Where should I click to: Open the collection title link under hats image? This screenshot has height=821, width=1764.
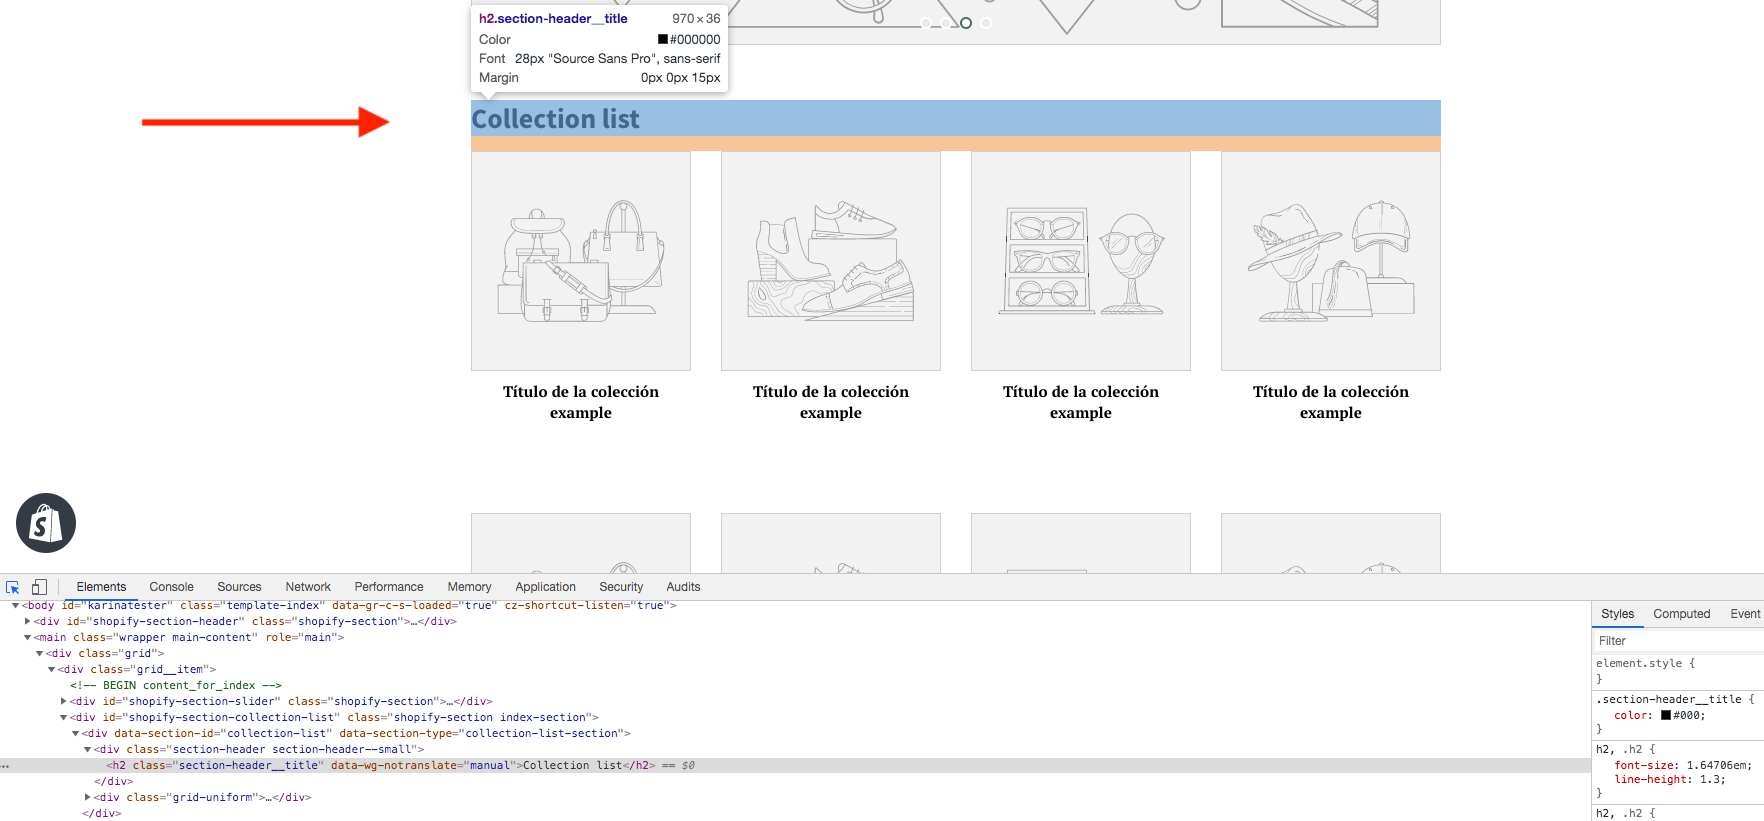pos(1331,402)
